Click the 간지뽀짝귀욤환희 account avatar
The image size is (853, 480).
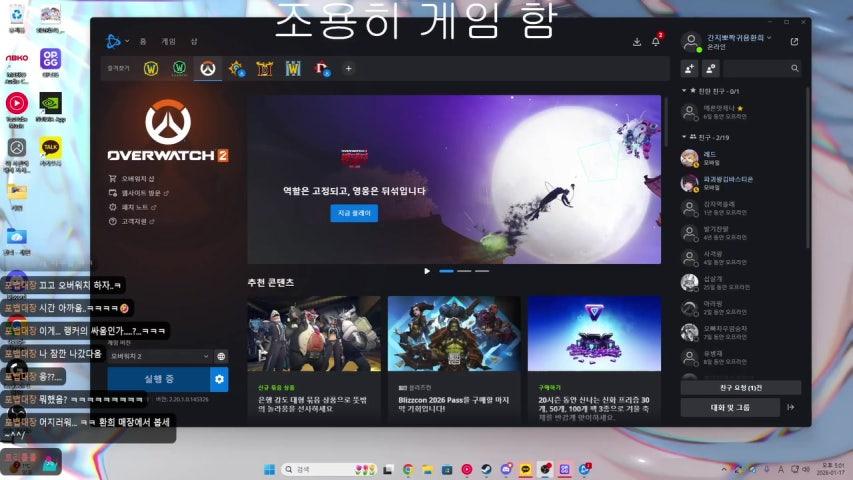click(691, 41)
